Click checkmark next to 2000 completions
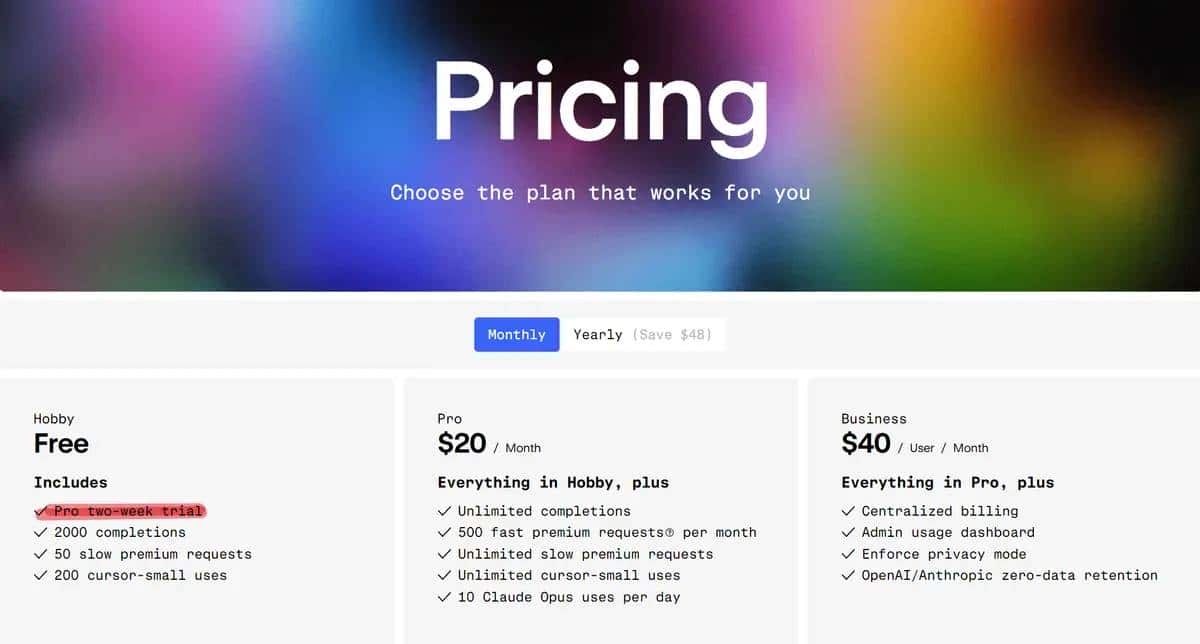Image resolution: width=1200 pixels, height=644 pixels. tap(40, 533)
